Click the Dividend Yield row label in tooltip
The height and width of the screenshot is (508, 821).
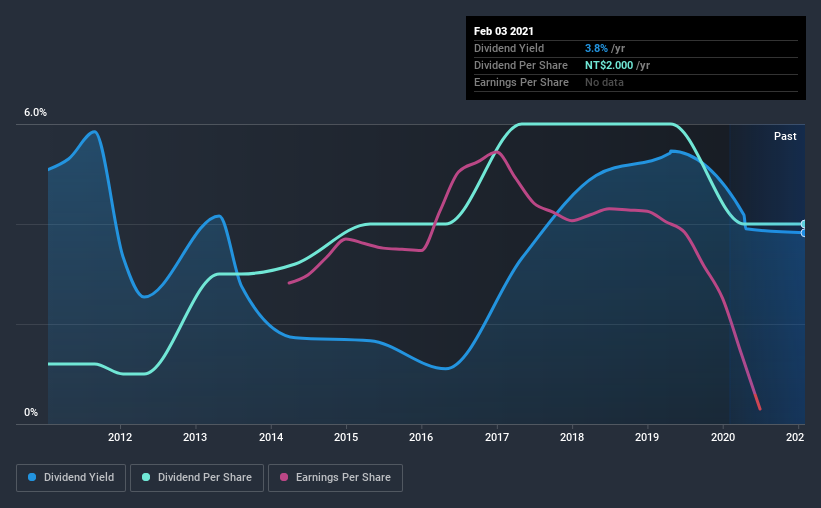tap(509, 48)
